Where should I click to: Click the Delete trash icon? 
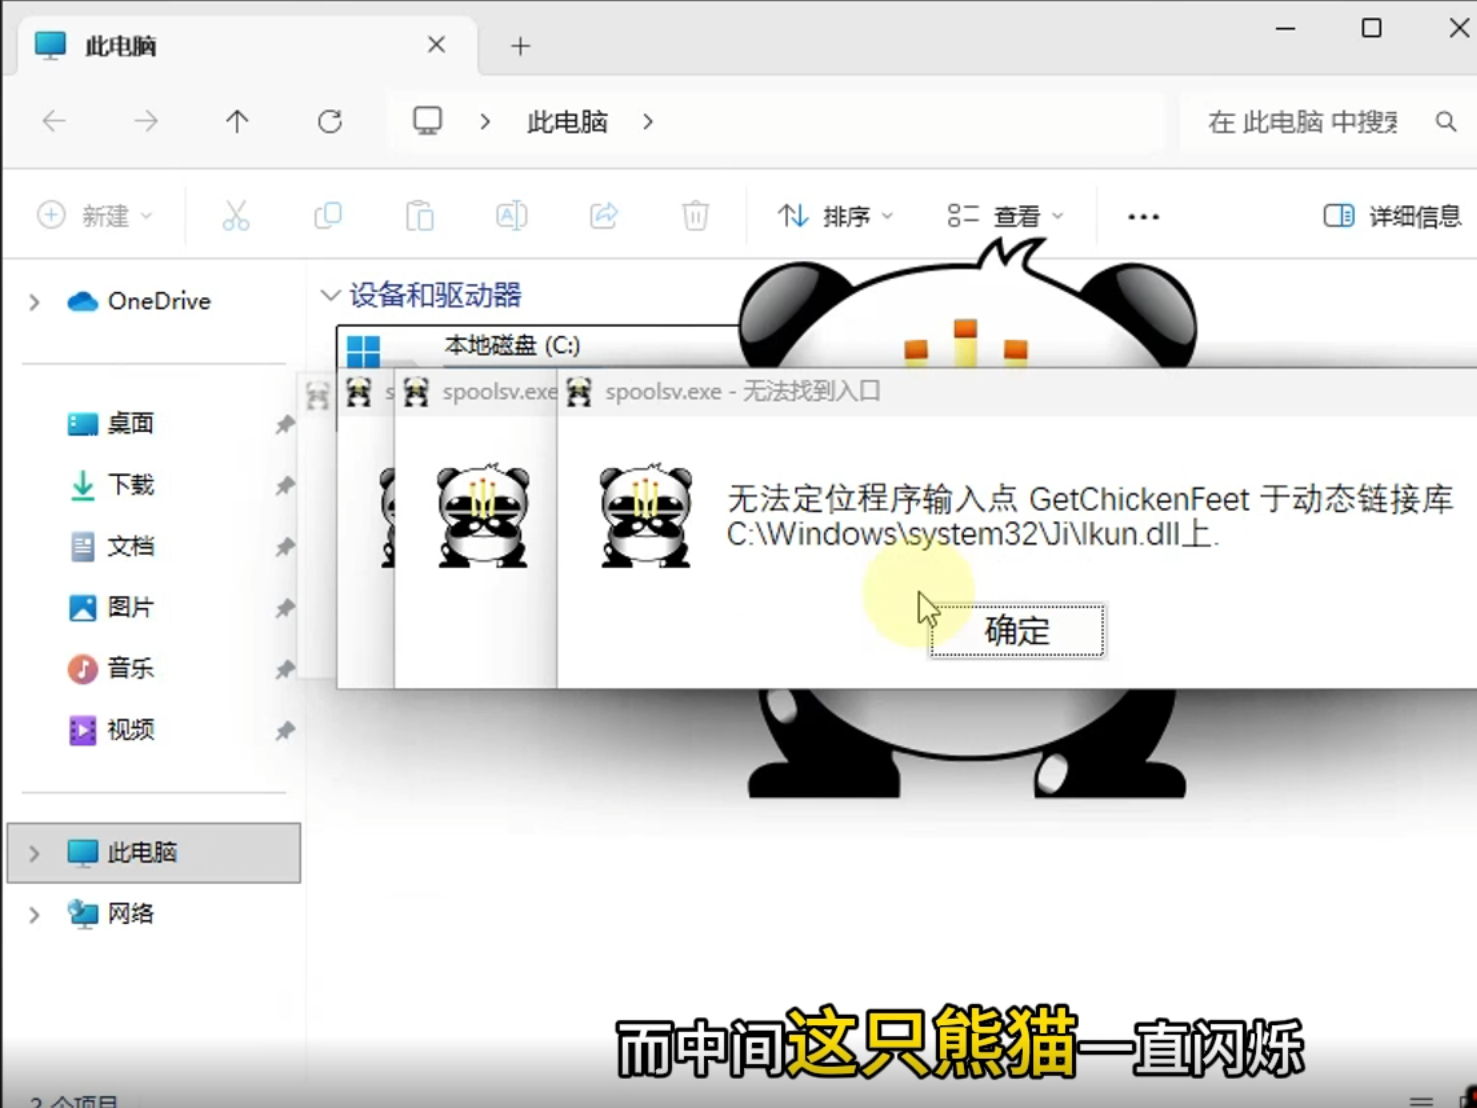click(694, 215)
